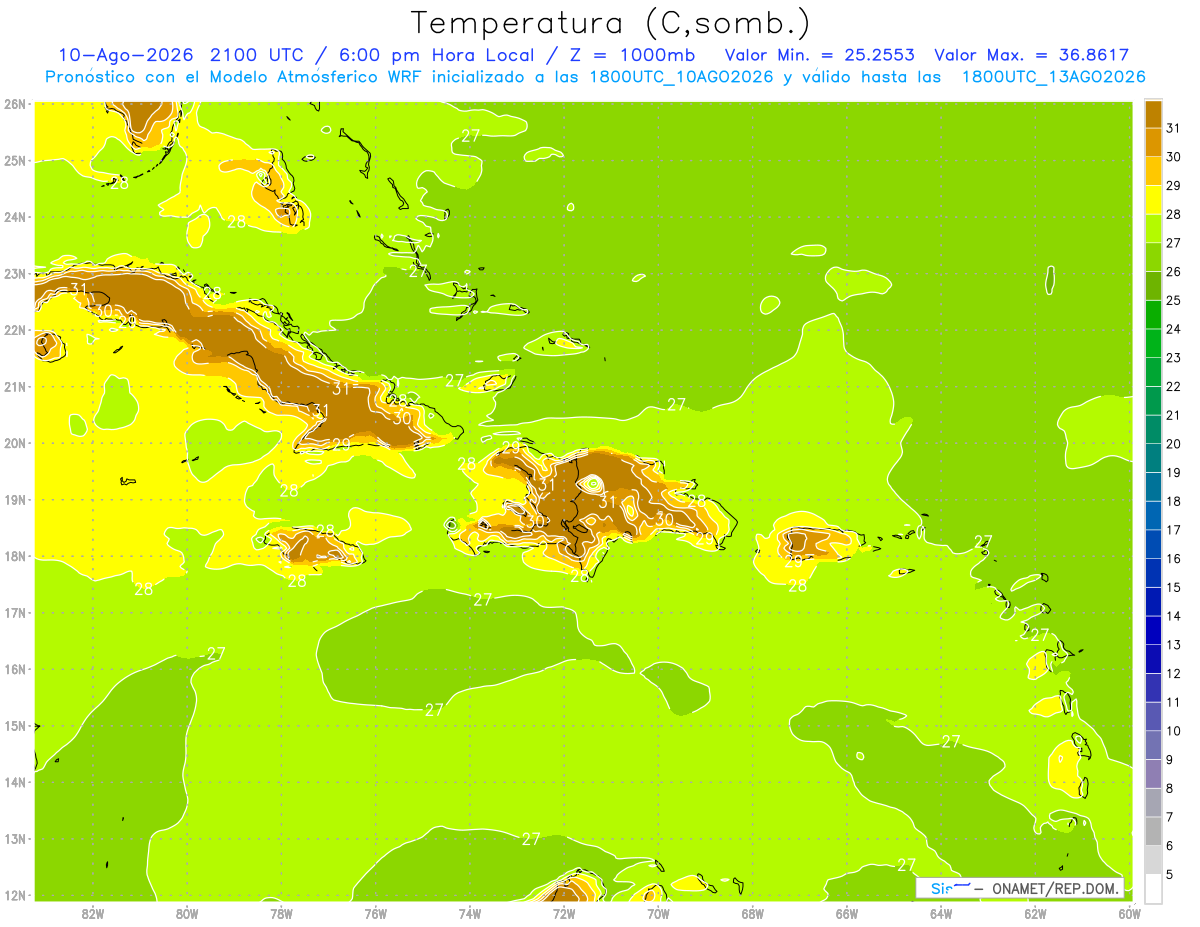This screenshot has width=1200, height=927.
Task: Click the "26N" latitude axis label
Action: pos(15,104)
